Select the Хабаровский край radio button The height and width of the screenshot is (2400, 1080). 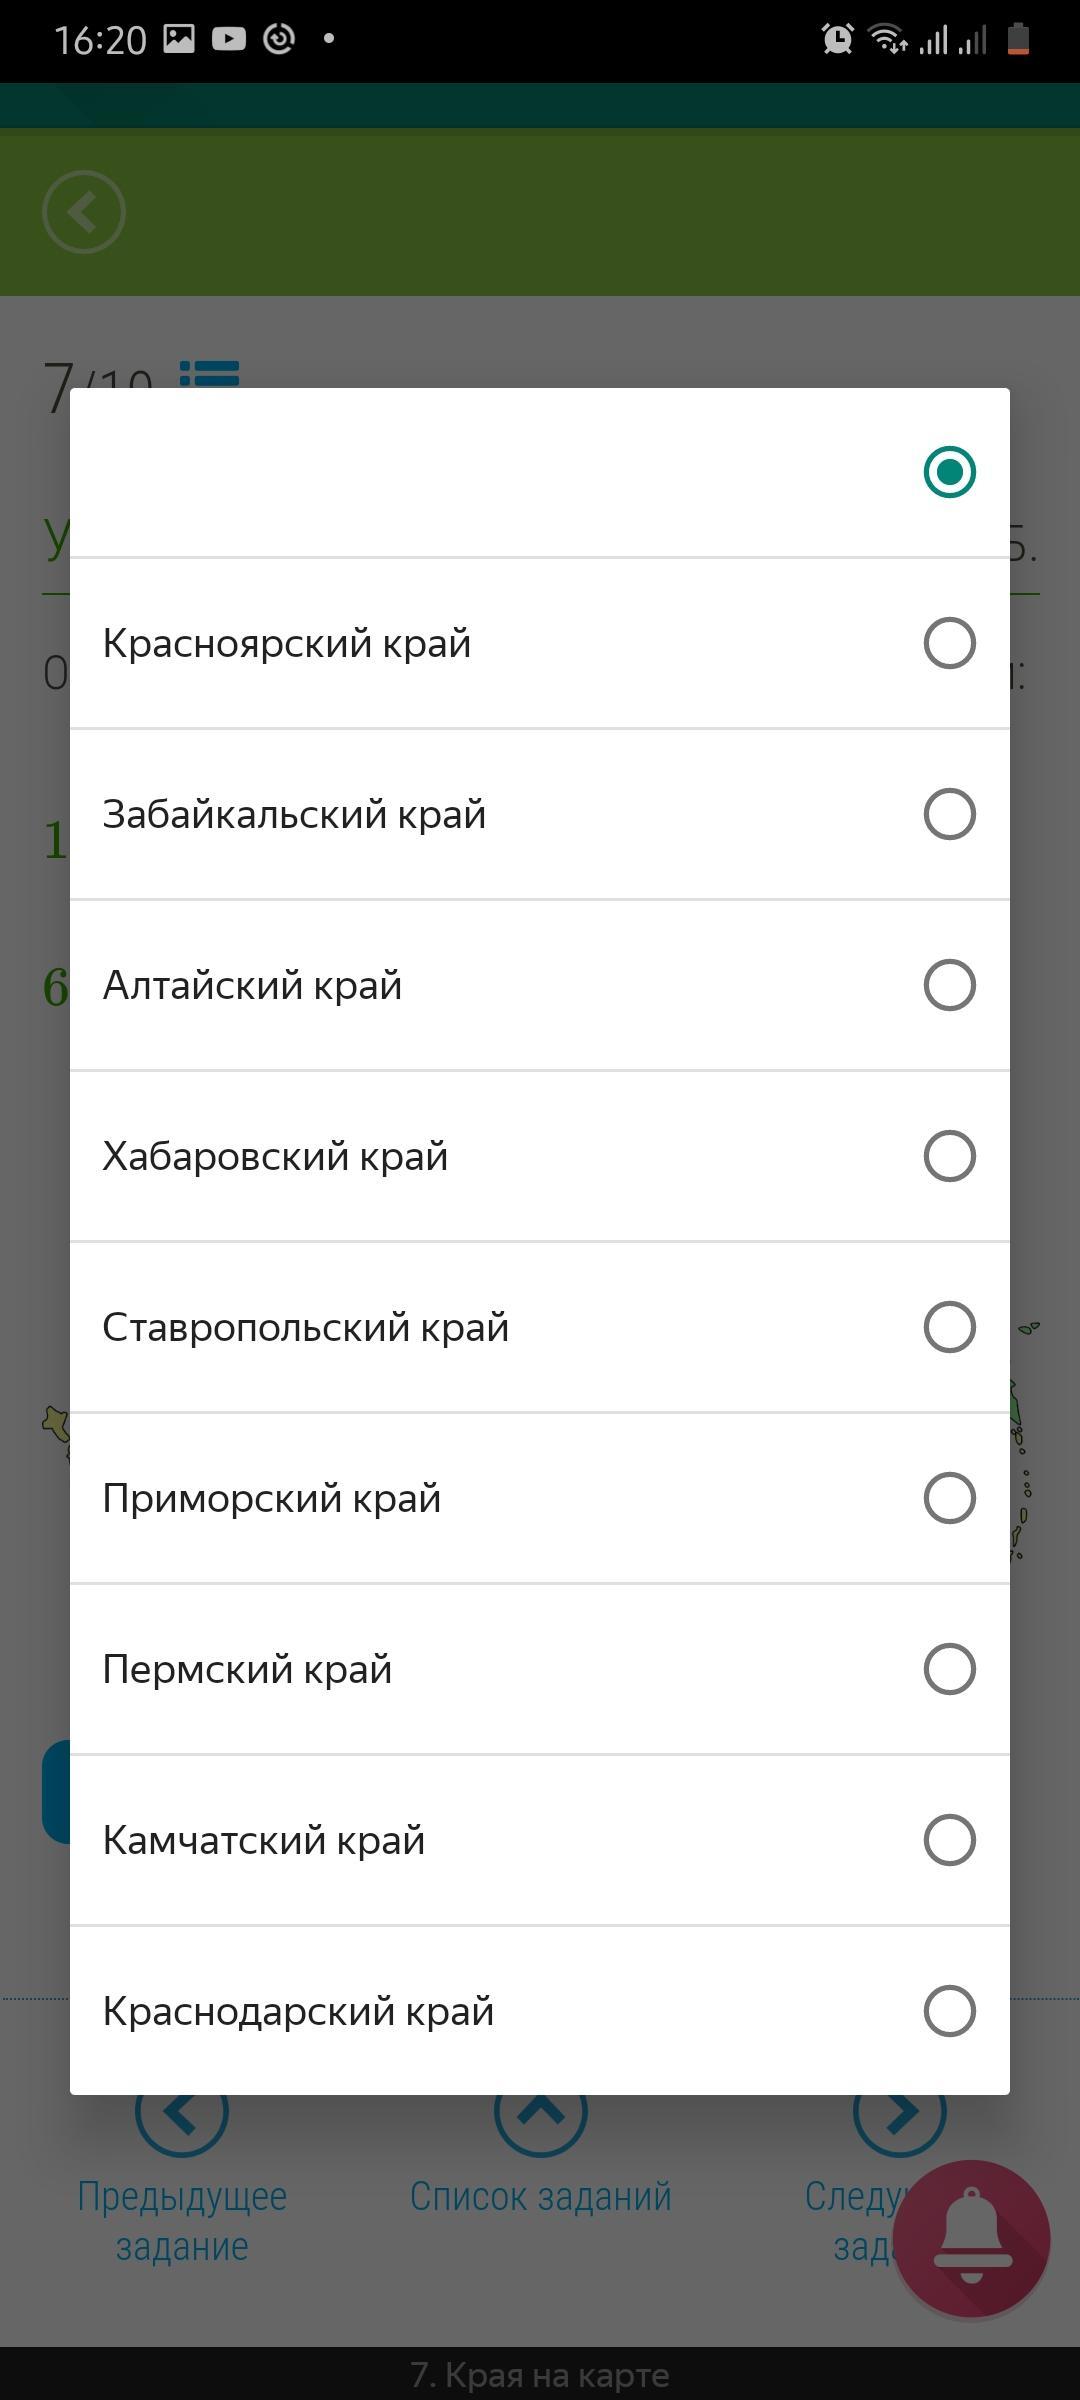coord(949,1156)
